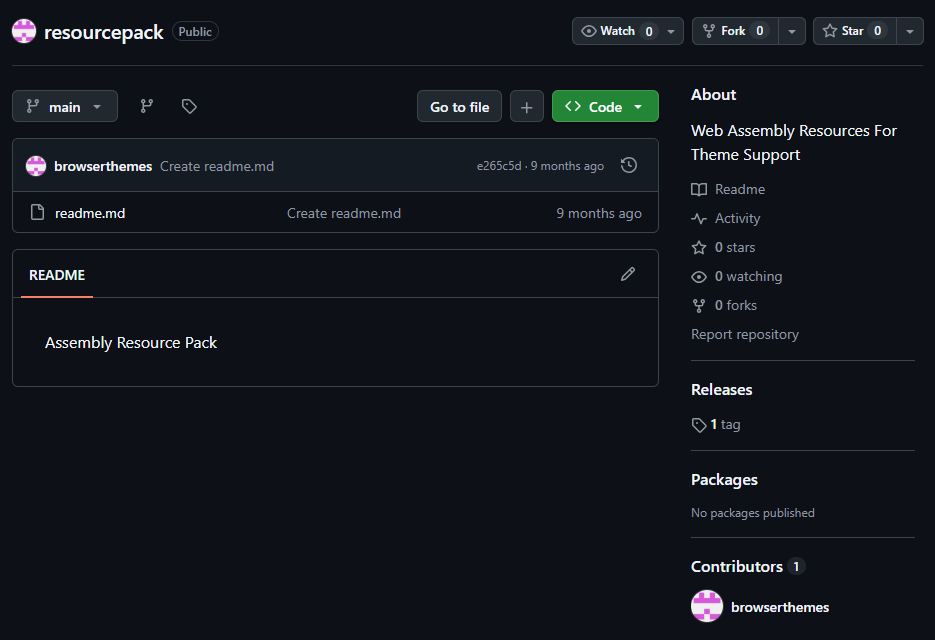Click the Contributors count badge 1
The width and height of the screenshot is (935, 640).
tap(796, 566)
